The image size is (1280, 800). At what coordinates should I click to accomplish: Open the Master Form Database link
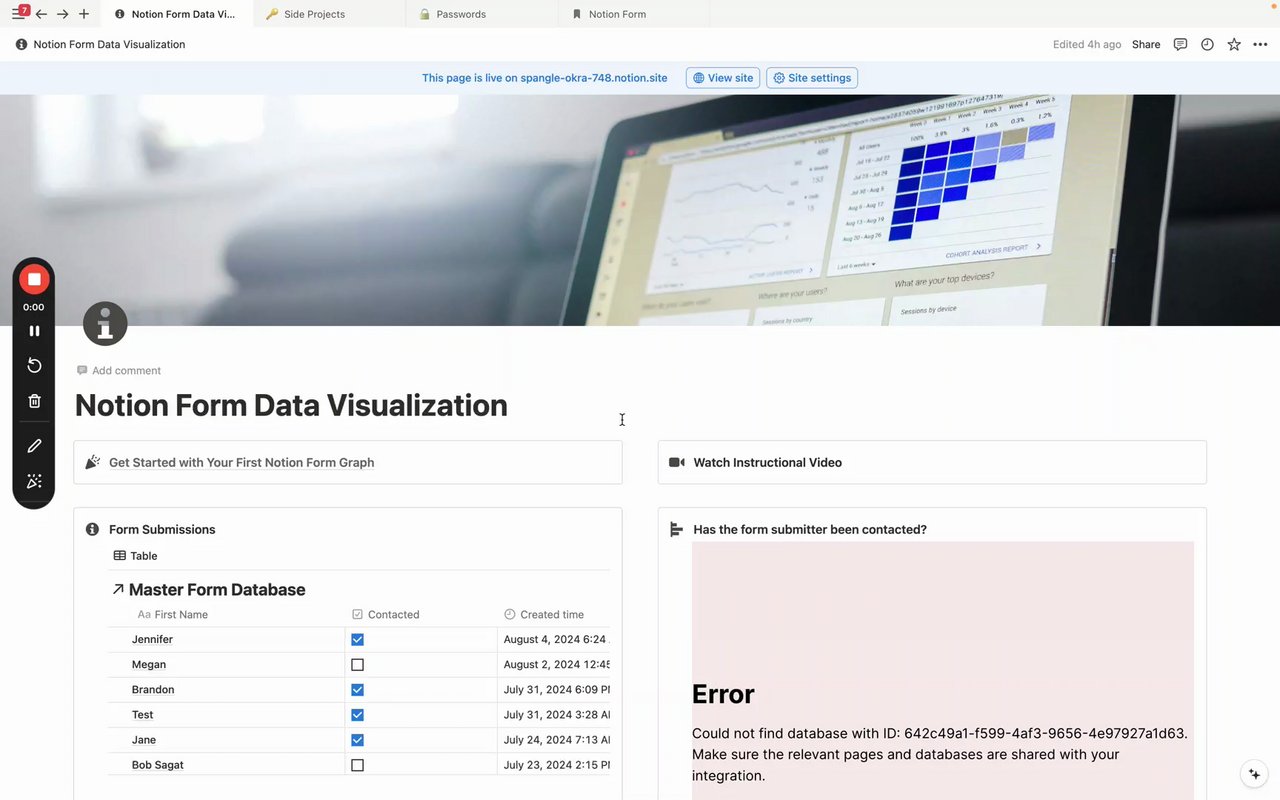pyautogui.click(x=217, y=590)
